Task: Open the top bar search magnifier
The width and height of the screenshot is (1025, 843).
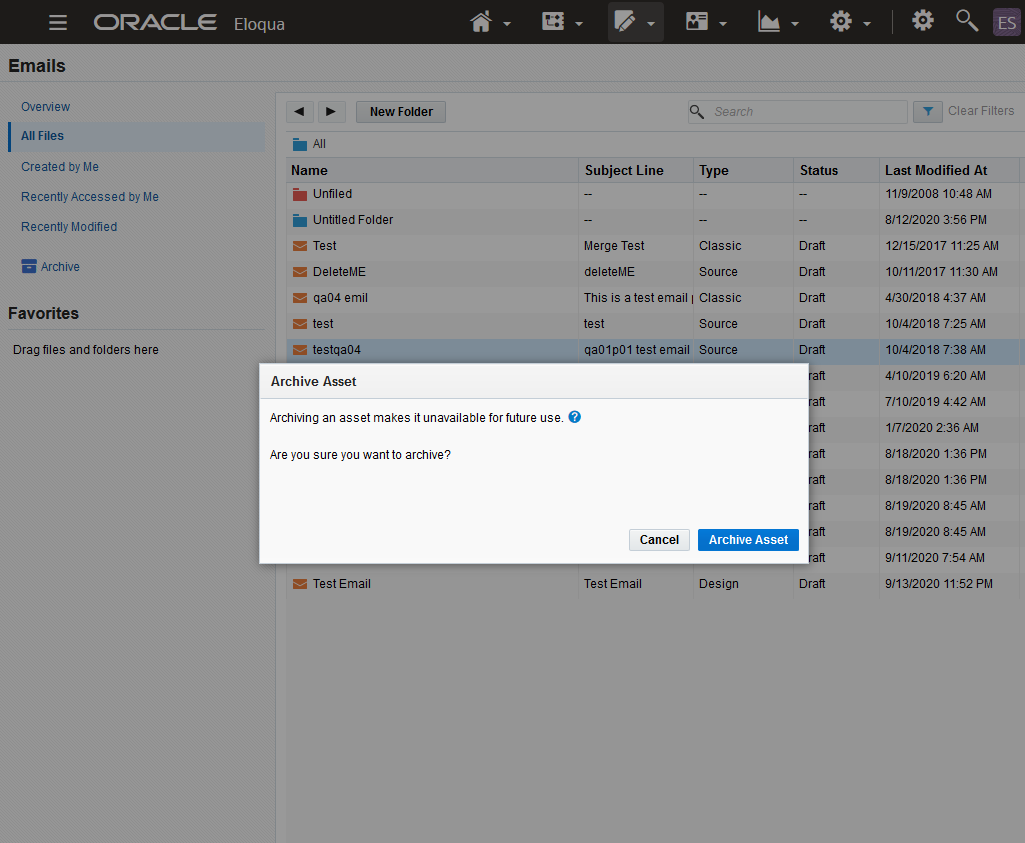Action: [967, 21]
